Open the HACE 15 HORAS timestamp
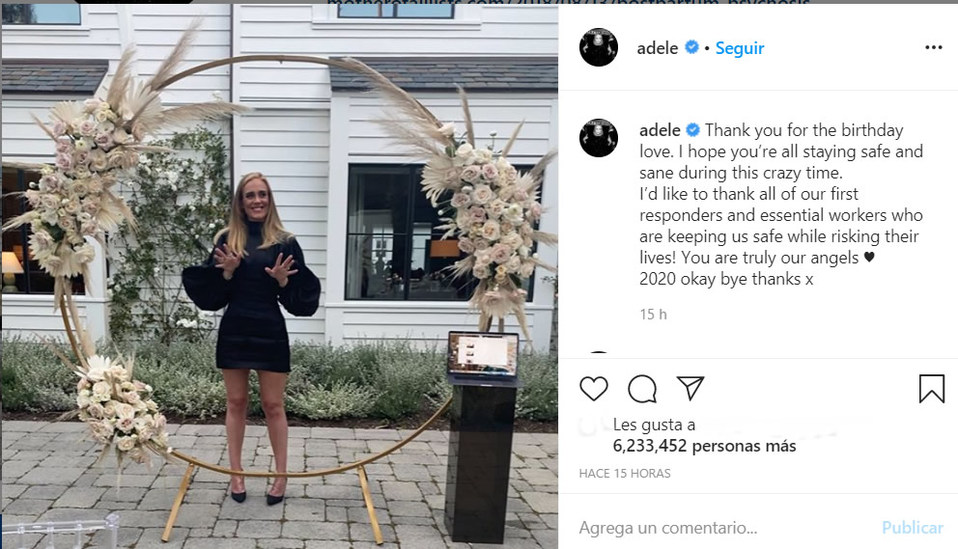Viewport: 958px width, 549px height. [624, 473]
